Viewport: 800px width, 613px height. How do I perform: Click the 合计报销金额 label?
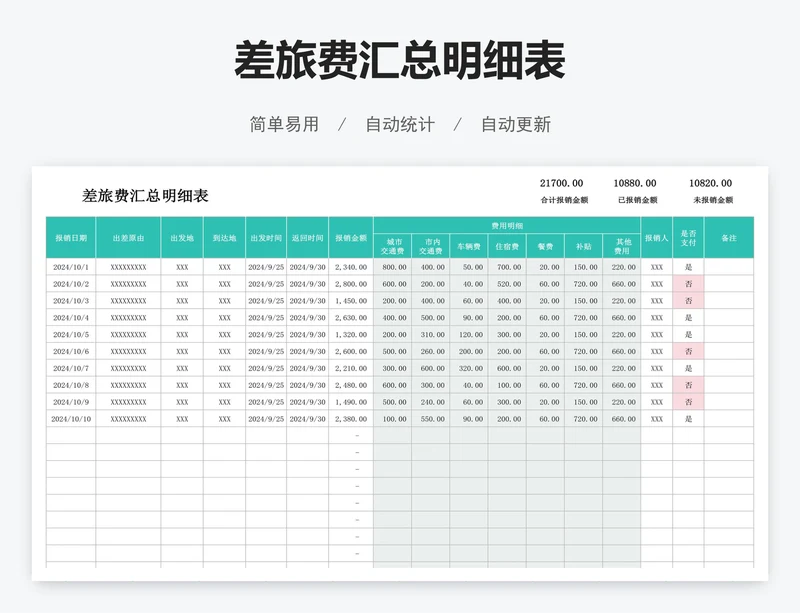(564, 200)
